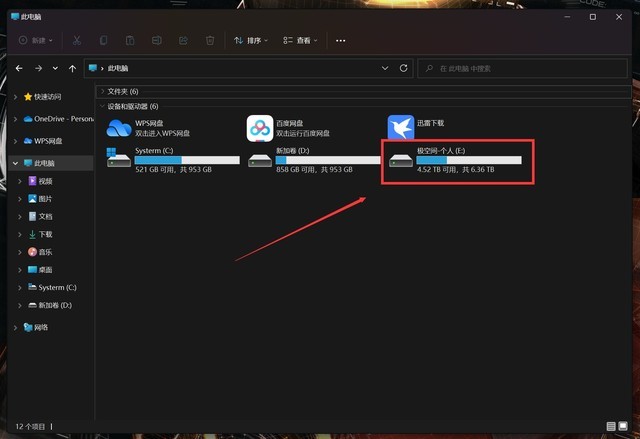Open 下载 folder in sidebar
This screenshot has height=439, width=640.
40,234
